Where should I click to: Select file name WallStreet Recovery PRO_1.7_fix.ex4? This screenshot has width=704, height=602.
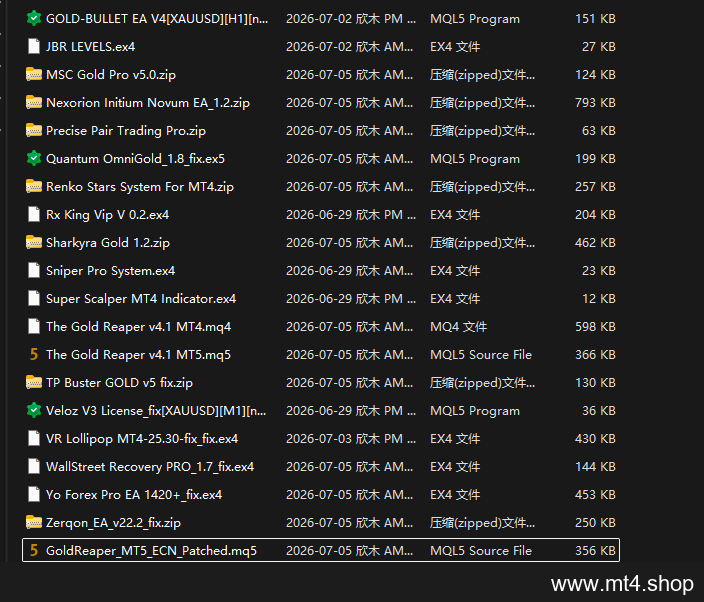tap(150, 467)
